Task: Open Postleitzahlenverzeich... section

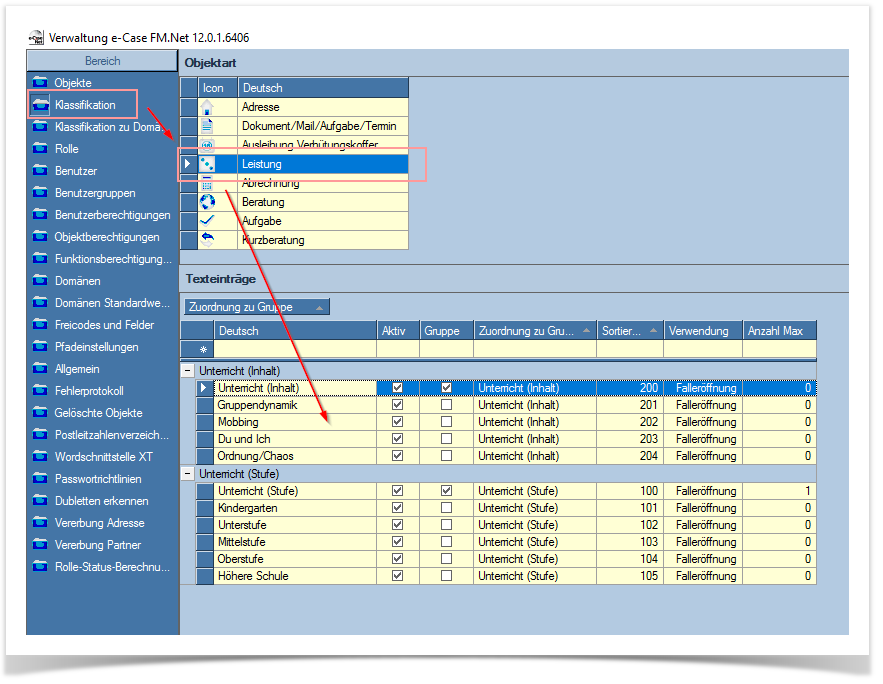Action: [x=112, y=435]
